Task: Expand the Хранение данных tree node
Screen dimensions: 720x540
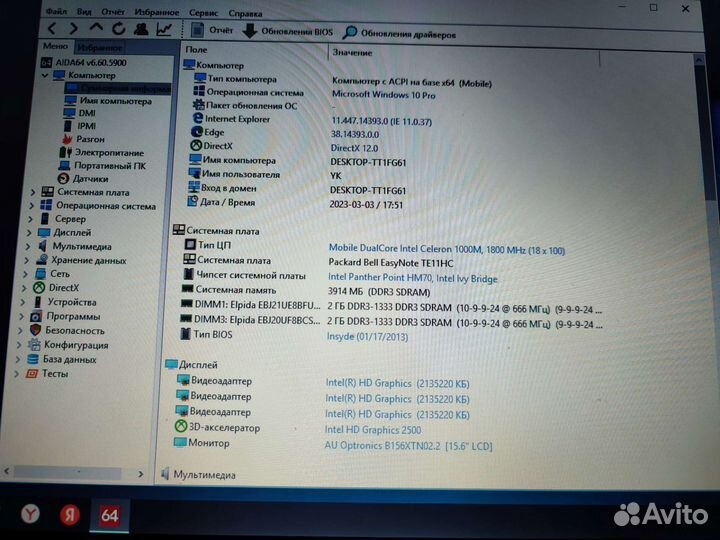Action: [x=26, y=260]
